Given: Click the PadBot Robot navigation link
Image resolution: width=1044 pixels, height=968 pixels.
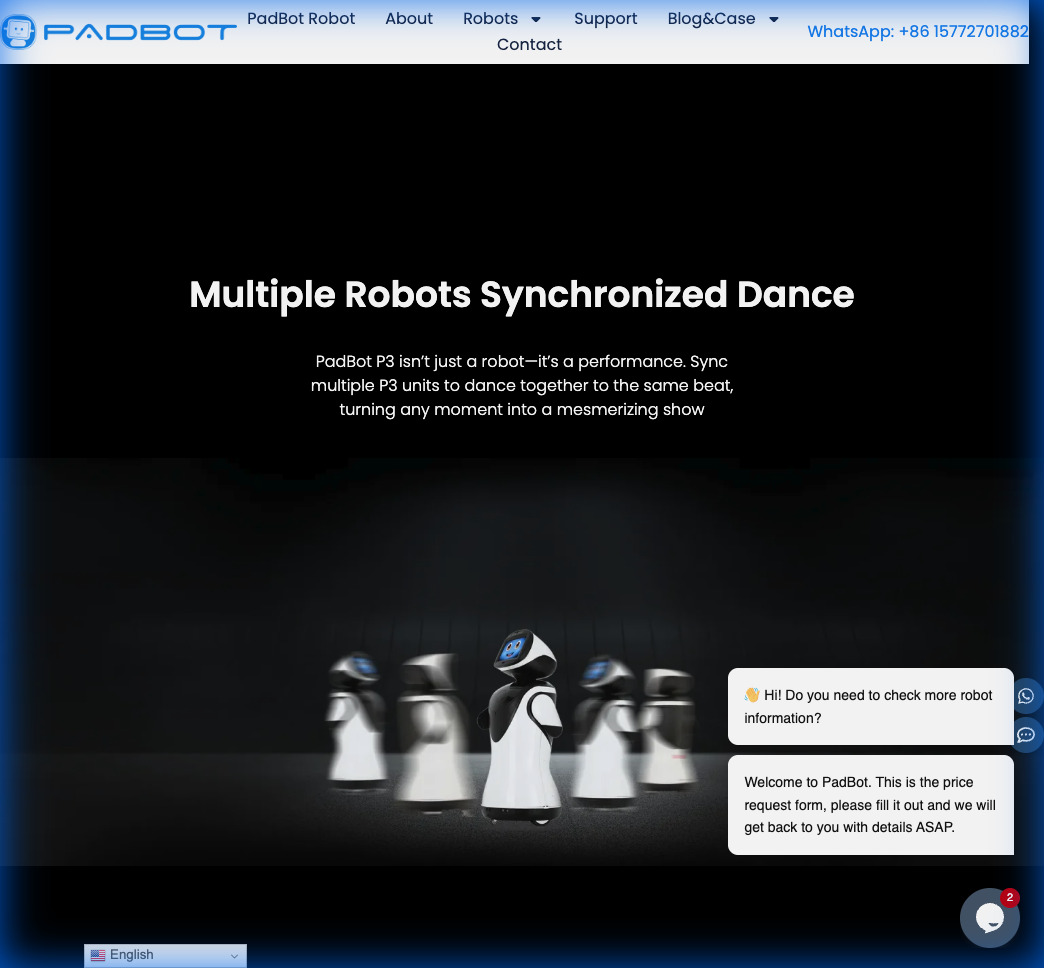Looking at the screenshot, I should [x=301, y=18].
